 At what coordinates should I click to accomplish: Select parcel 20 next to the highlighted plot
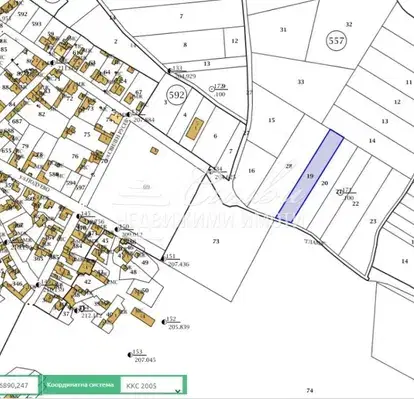pyautogui.click(x=324, y=183)
